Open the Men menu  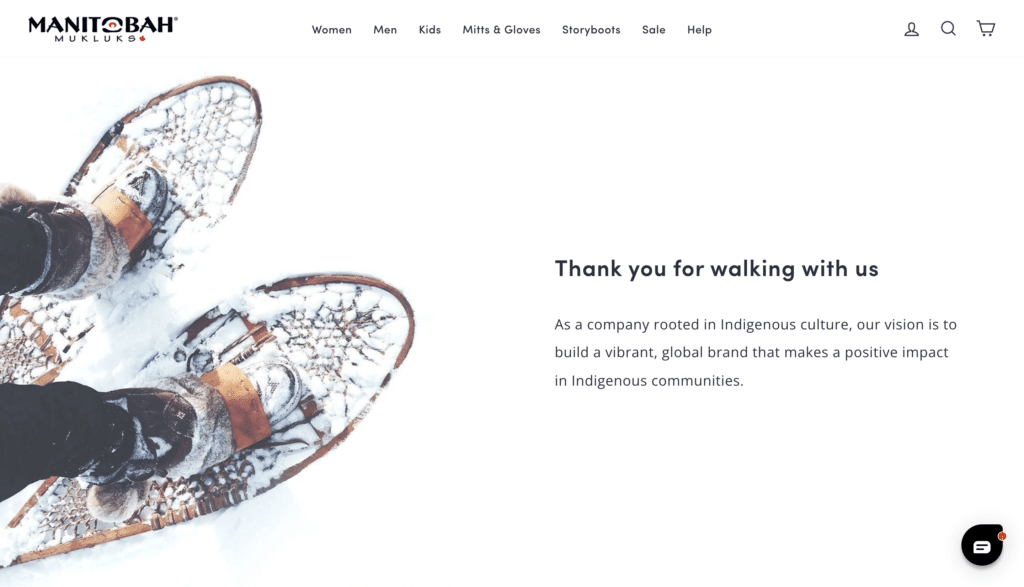385,29
